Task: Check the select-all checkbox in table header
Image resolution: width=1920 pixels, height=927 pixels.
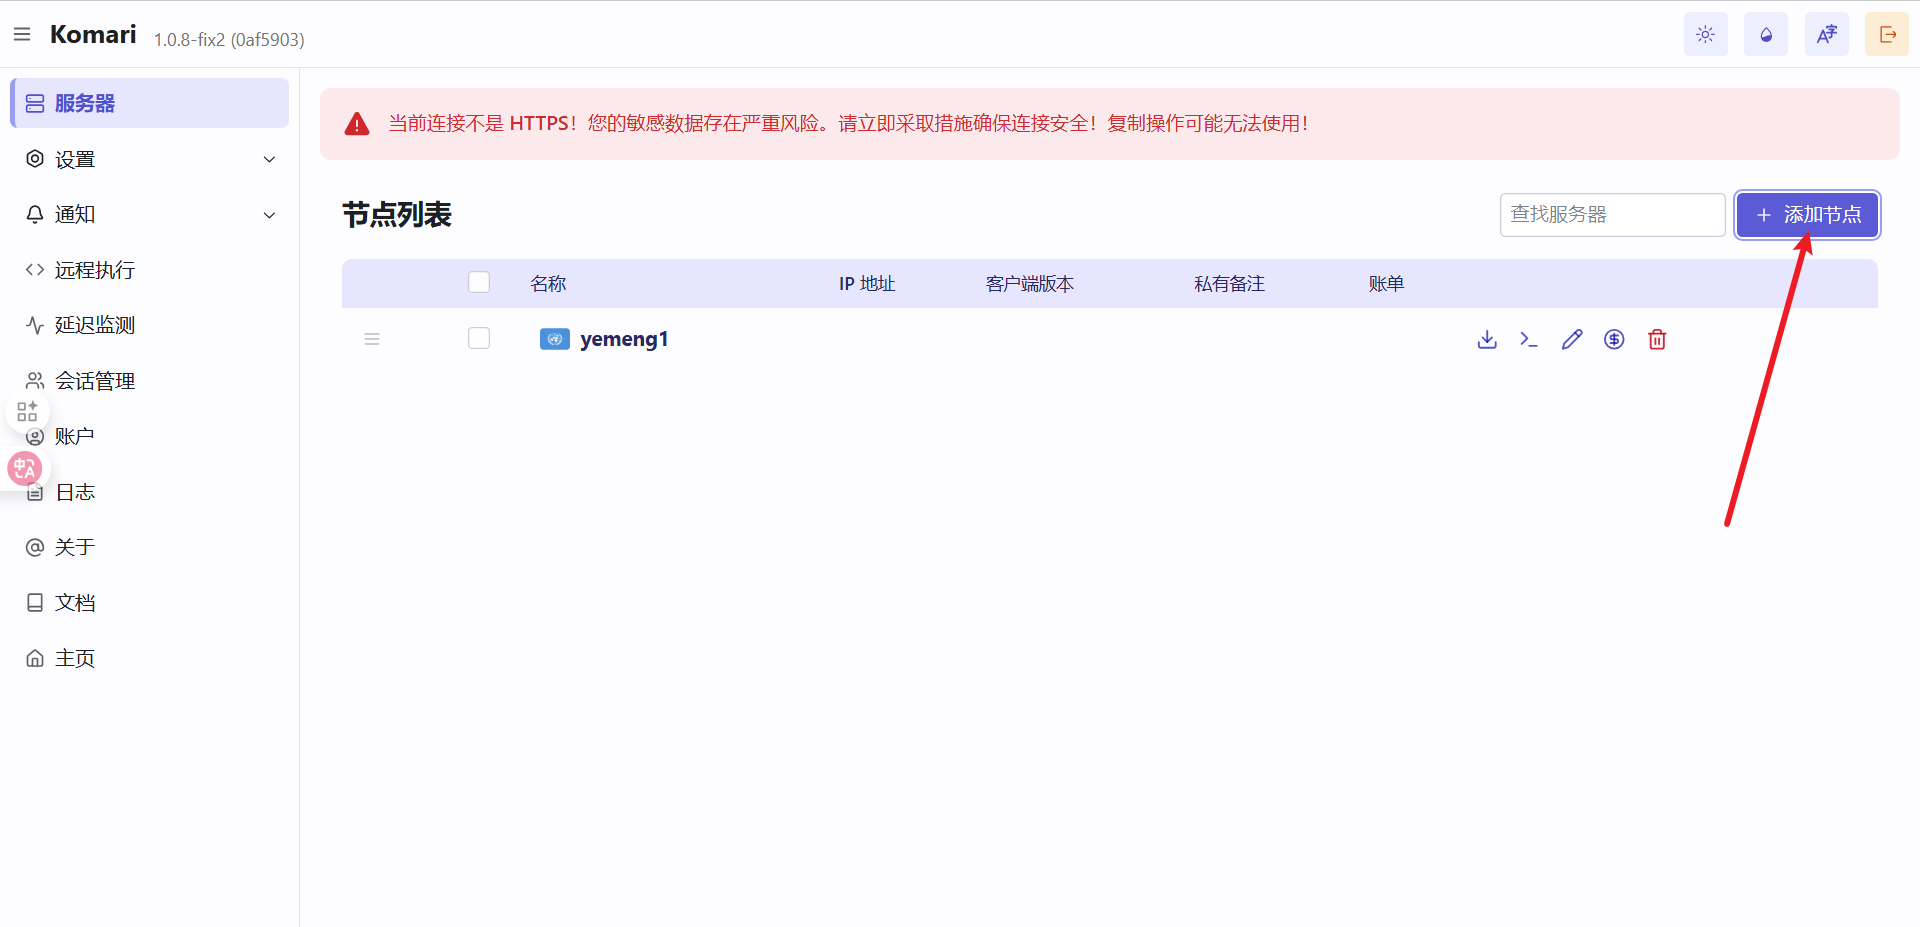Action: coord(479,283)
